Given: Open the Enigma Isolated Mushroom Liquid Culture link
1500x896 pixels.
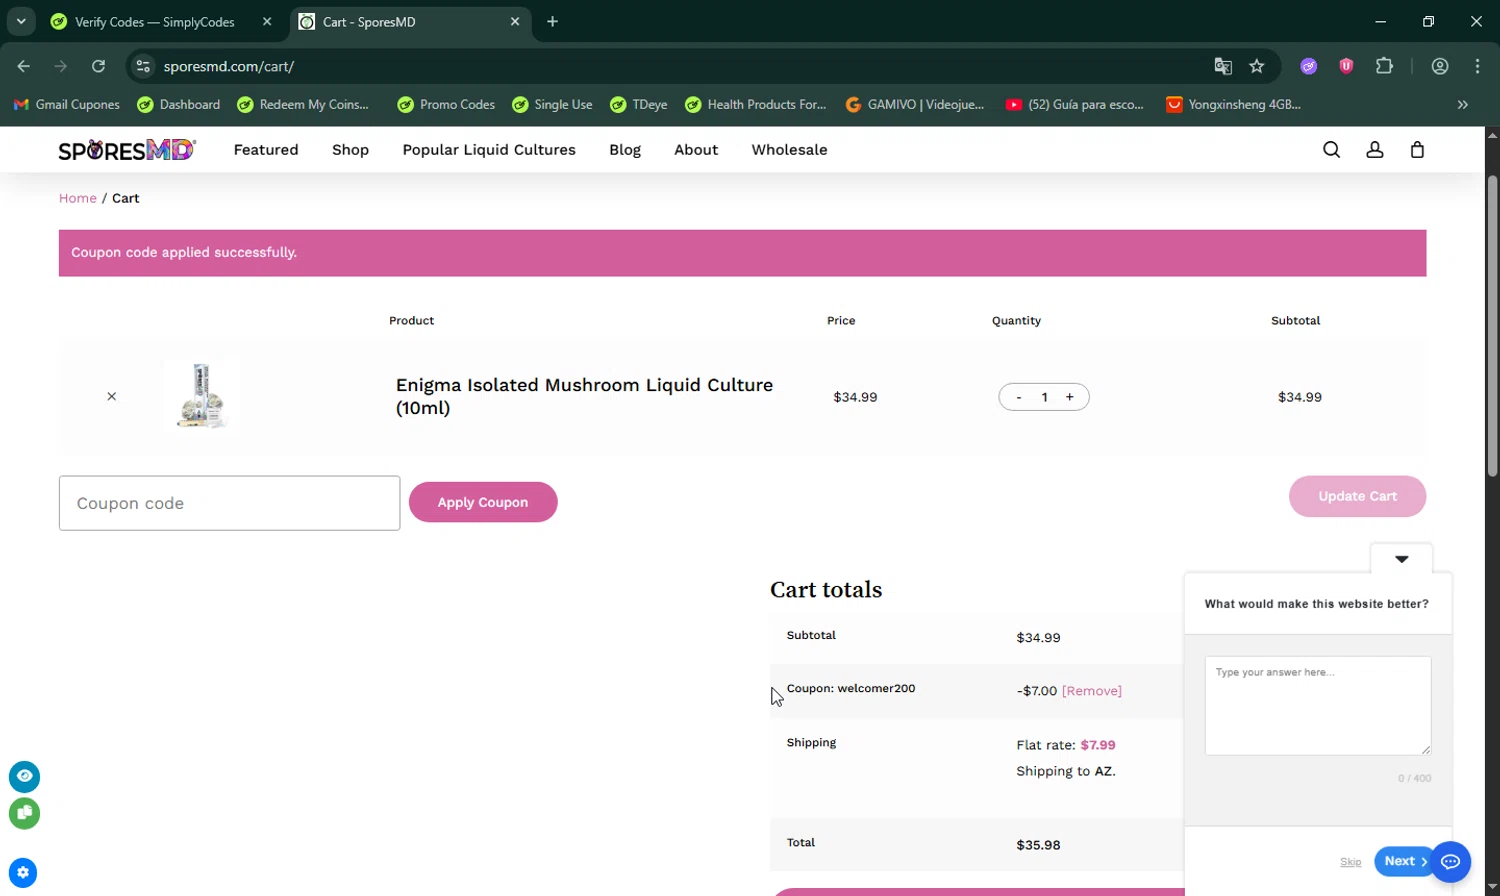Looking at the screenshot, I should tap(584, 397).
